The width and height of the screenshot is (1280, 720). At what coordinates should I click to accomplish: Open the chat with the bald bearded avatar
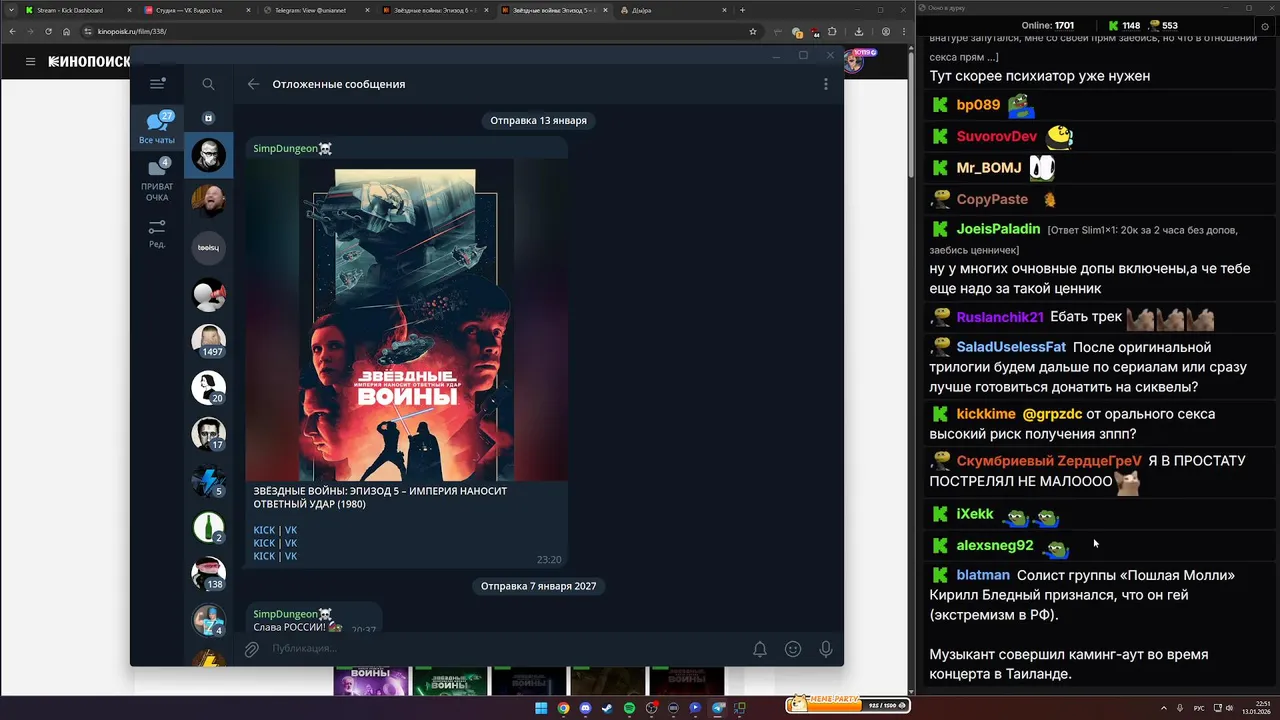(209, 201)
